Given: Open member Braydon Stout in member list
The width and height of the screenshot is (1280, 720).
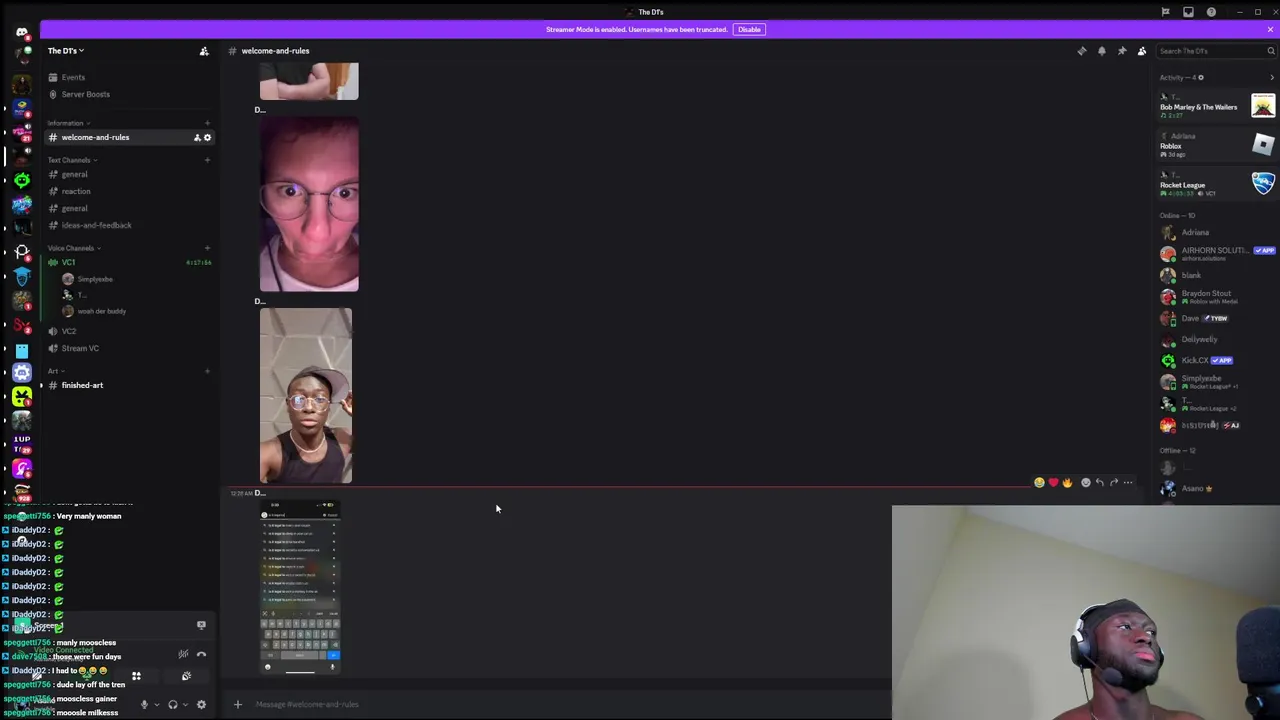Looking at the screenshot, I should [x=1217, y=297].
